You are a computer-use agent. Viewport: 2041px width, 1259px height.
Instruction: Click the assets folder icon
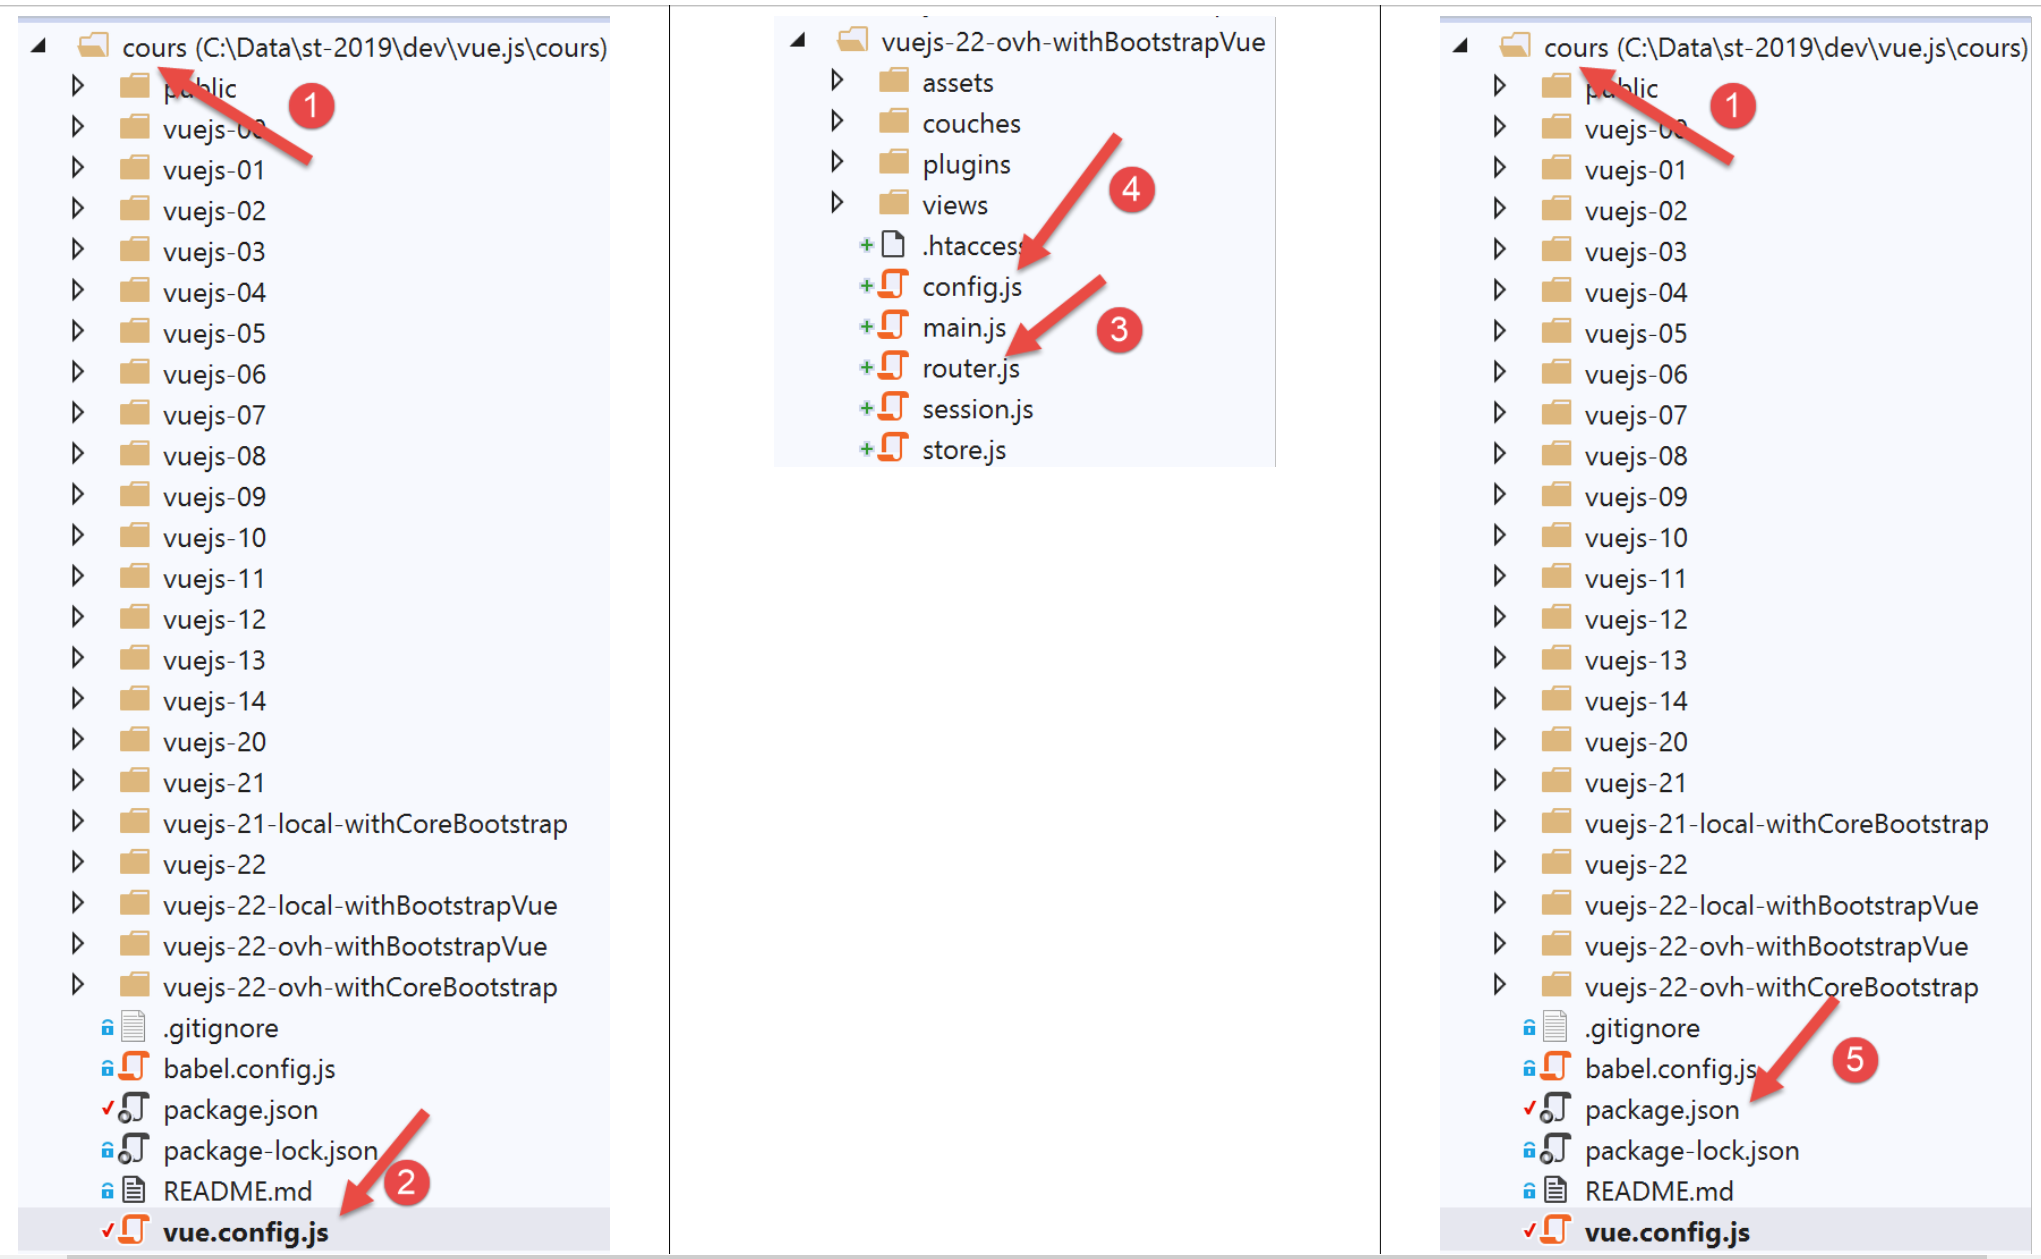893,81
